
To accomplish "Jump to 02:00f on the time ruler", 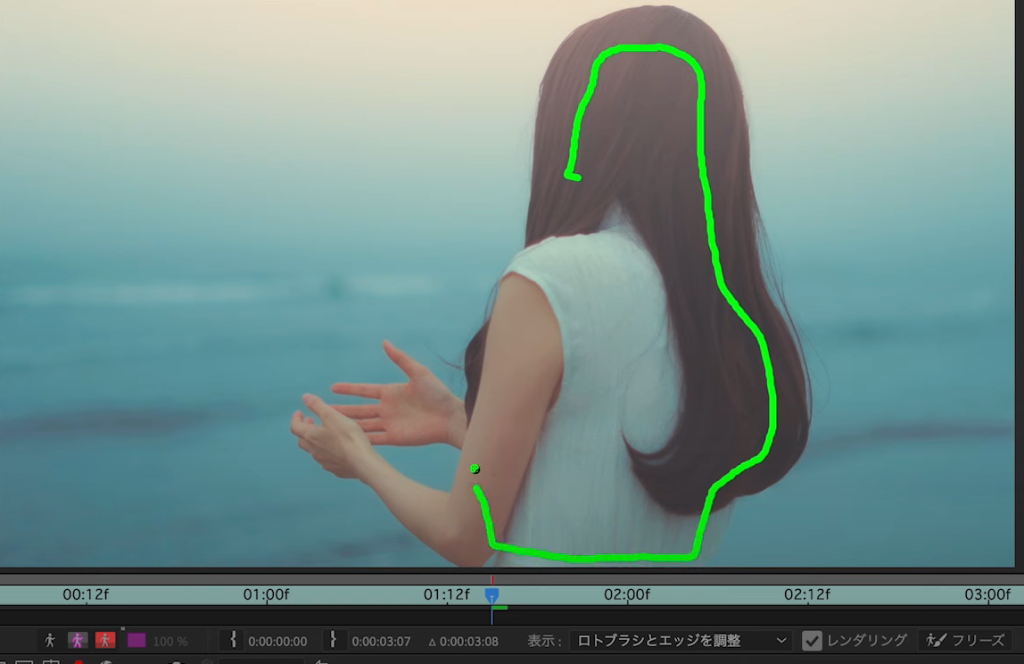I will pos(627,595).
